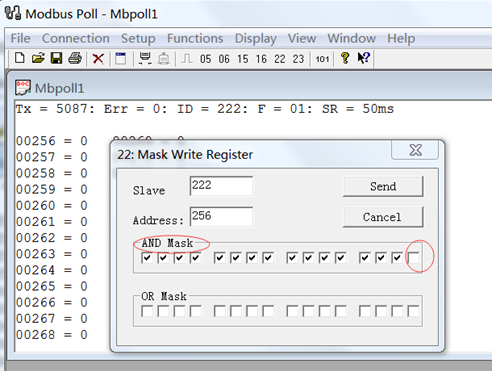Uncheck the first AND Mask checkbox
This screenshot has width=493, height=371.
pos(147,258)
